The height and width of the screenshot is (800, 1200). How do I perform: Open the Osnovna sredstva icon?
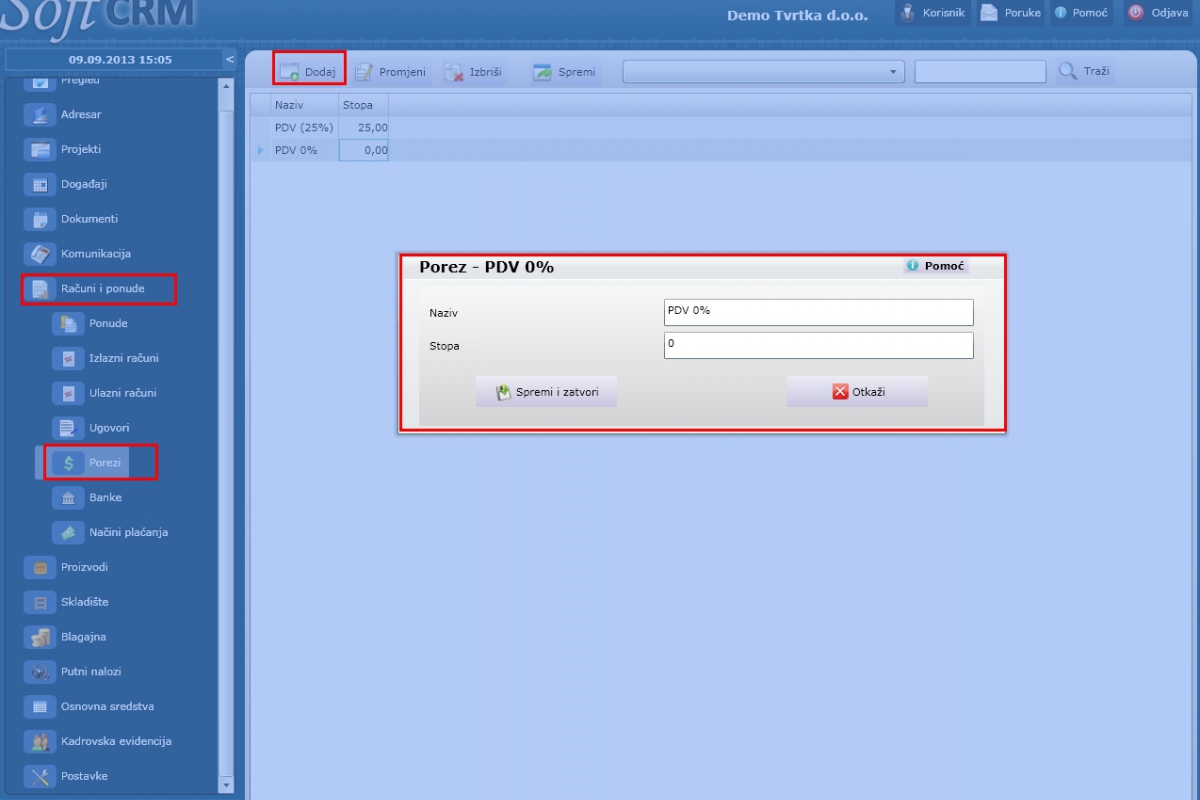(40, 706)
